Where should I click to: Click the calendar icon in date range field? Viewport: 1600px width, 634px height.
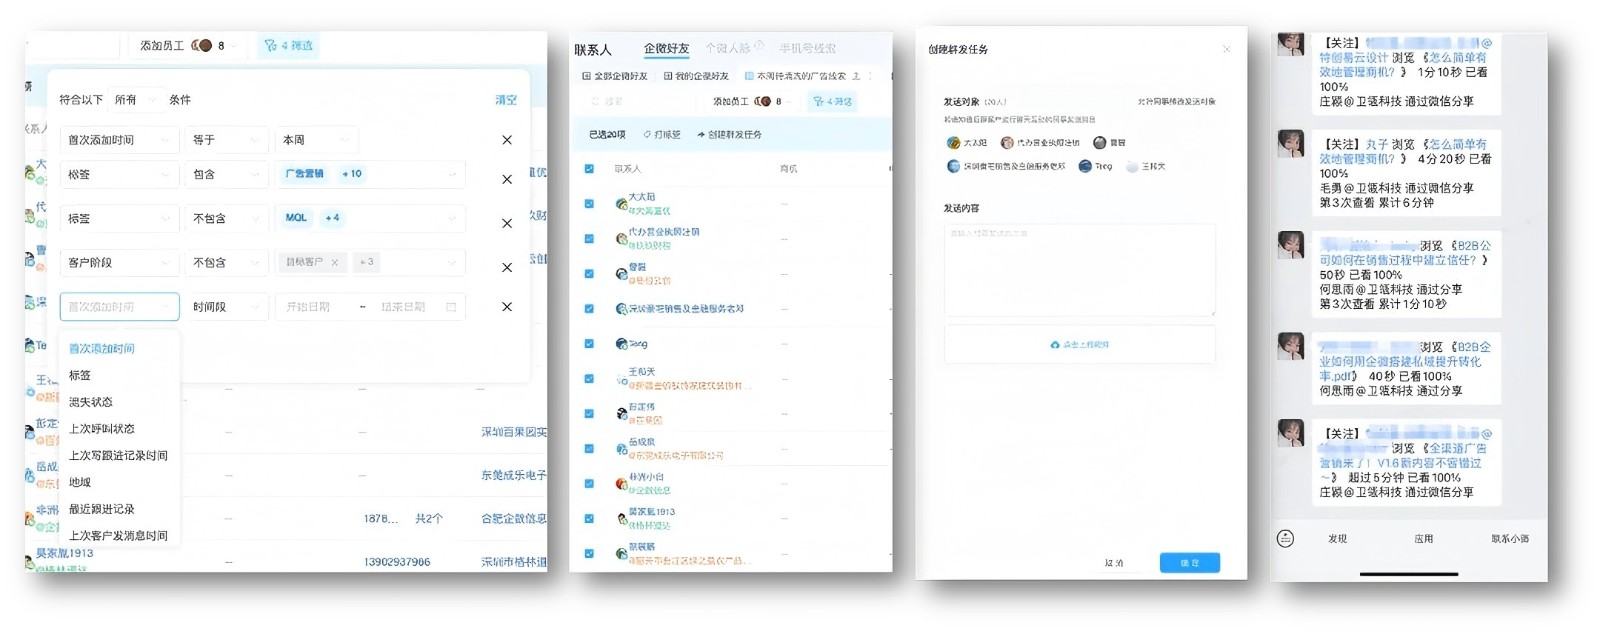point(451,307)
